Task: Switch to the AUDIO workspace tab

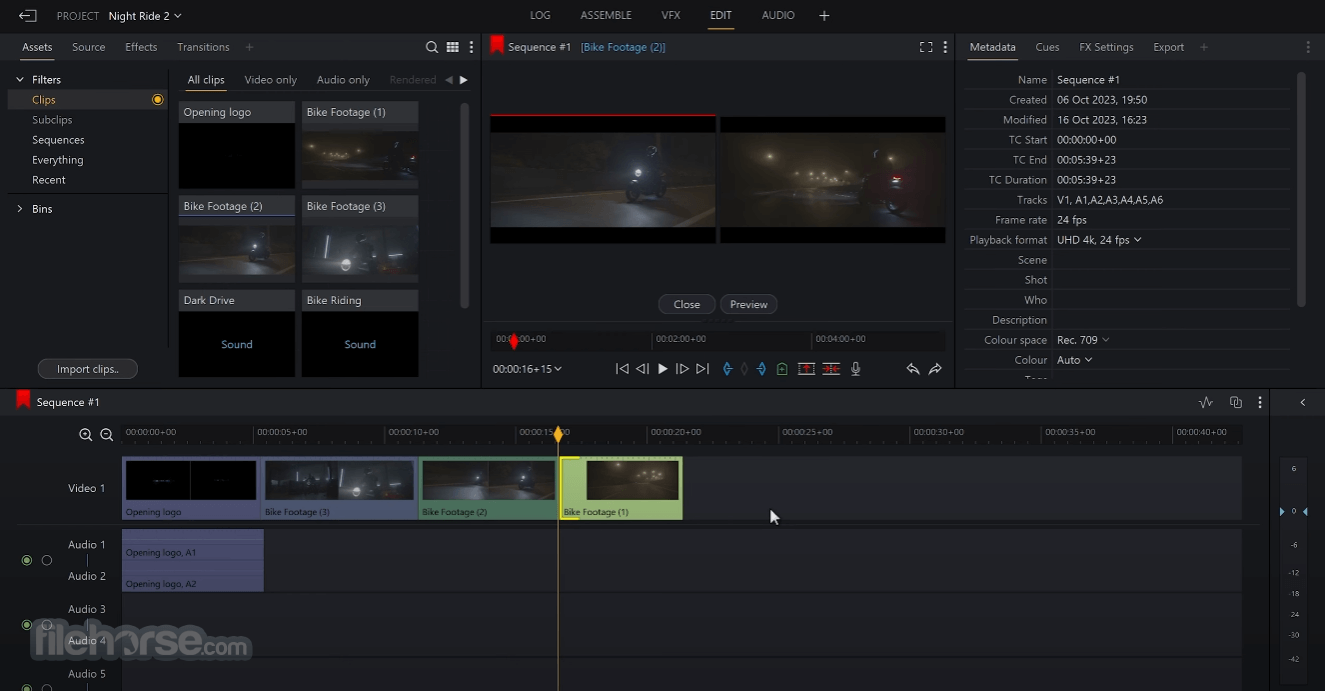Action: coord(778,15)
